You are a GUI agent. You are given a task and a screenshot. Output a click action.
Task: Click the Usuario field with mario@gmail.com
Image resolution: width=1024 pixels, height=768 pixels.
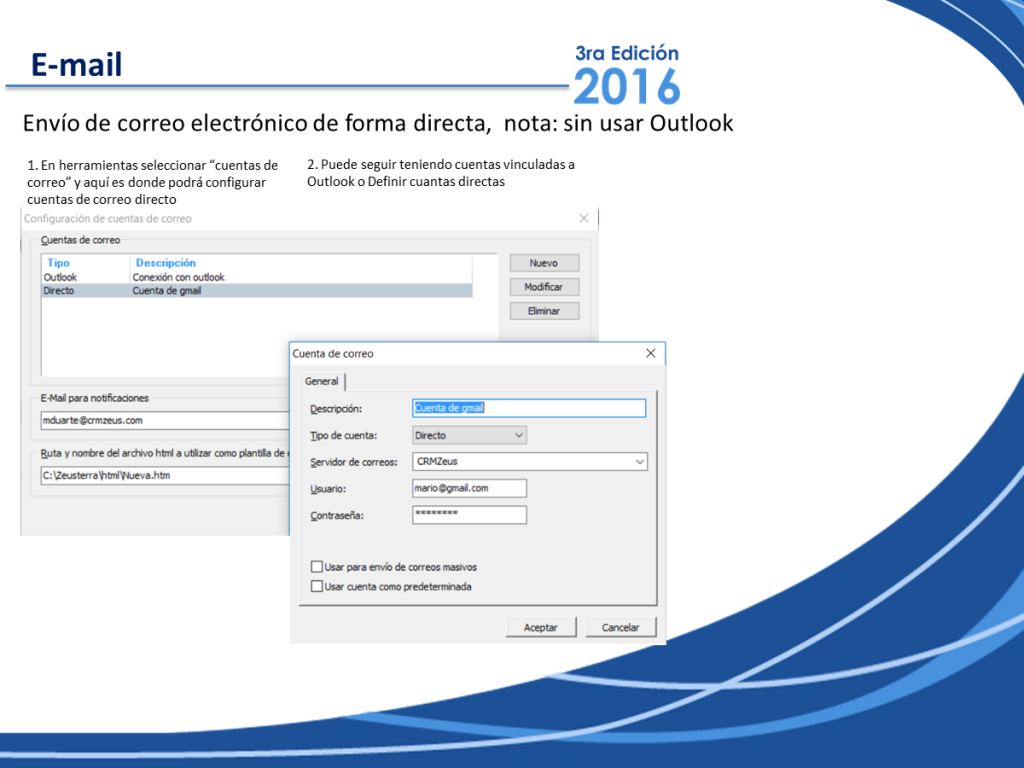tap(470, 488)
